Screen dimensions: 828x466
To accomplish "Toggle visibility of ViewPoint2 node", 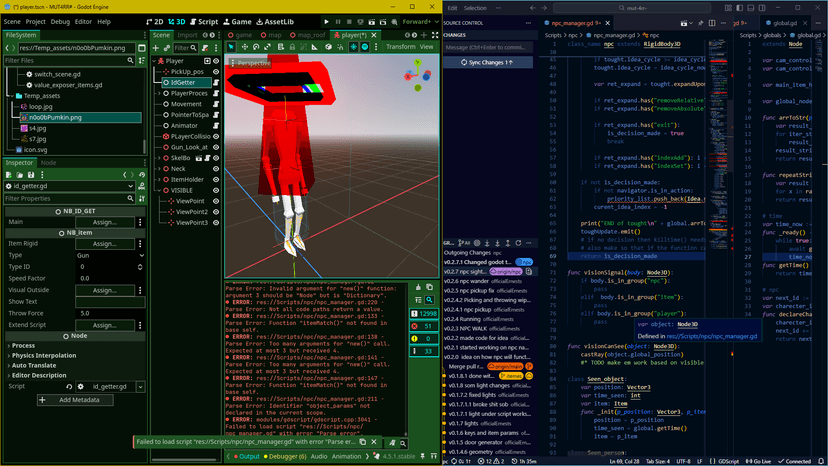I will pos(218,212).
